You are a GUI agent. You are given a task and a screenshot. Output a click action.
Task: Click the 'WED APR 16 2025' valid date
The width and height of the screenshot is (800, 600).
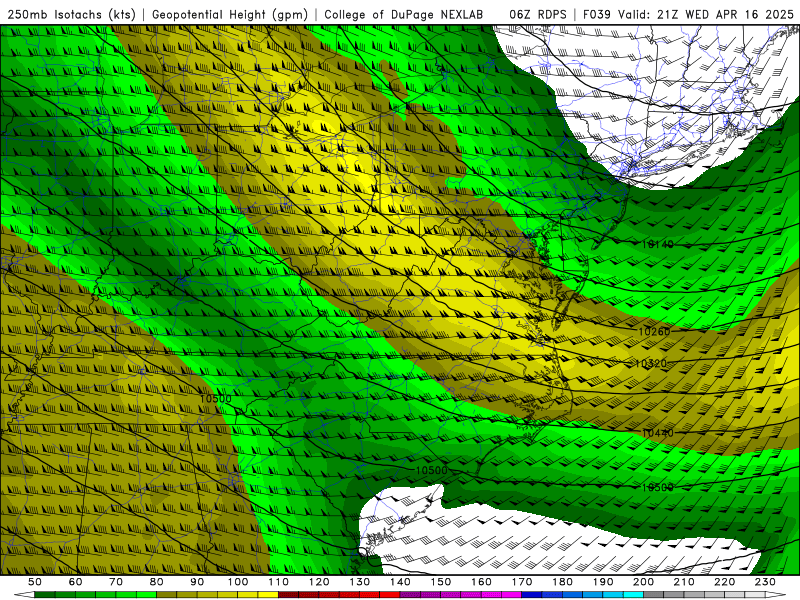click(x=739, y=14)
